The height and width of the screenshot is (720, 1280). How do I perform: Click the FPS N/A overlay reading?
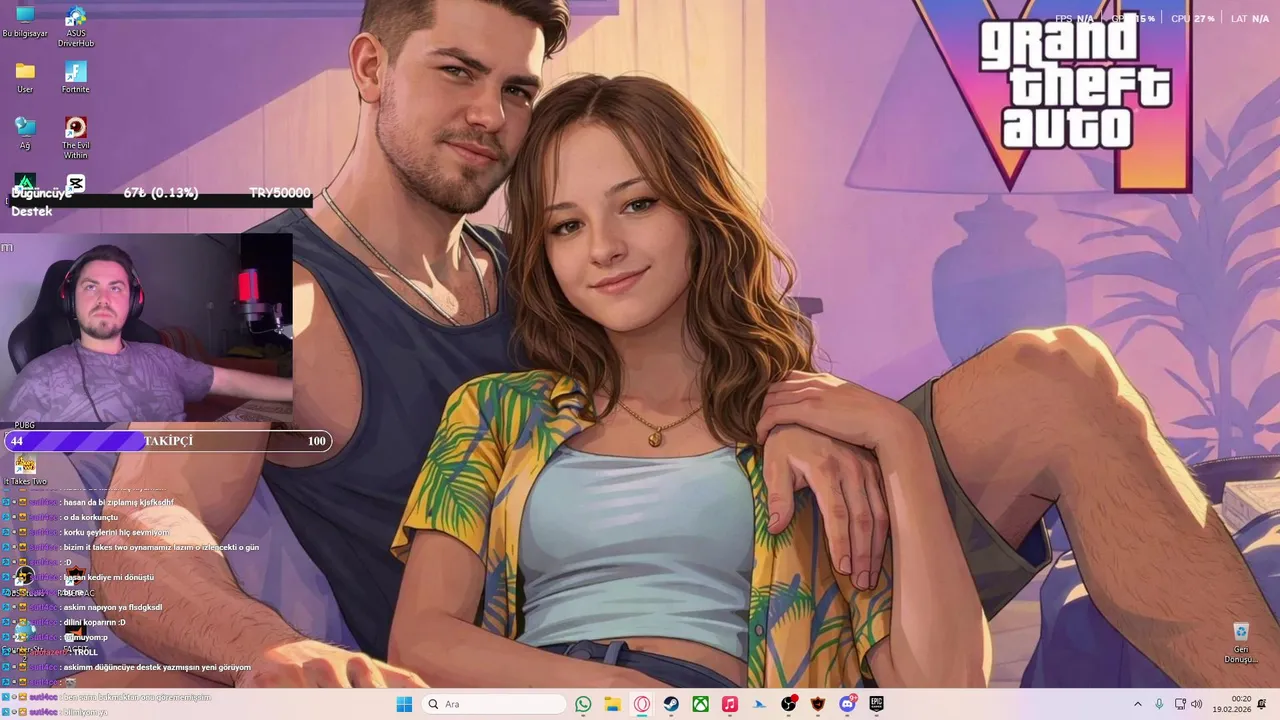(1075, 19)
